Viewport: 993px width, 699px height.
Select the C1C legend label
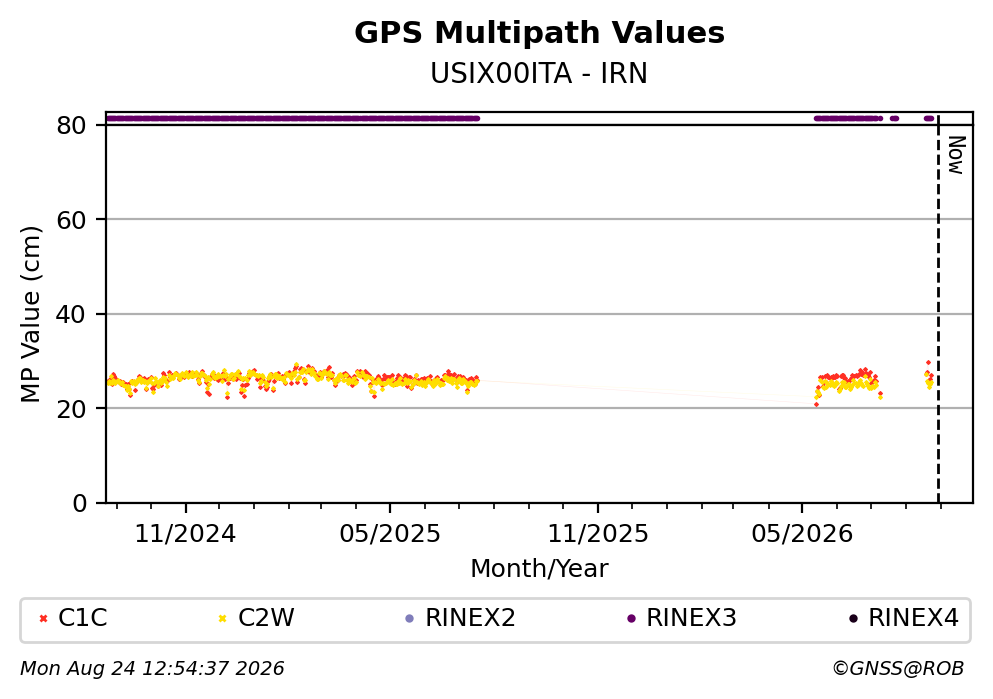click(x=82, y=617)
